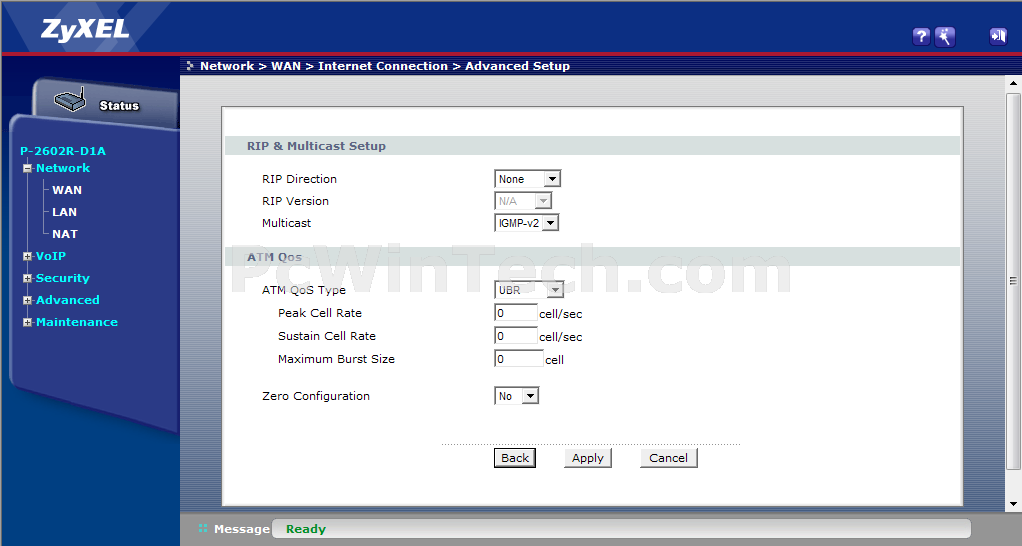Viewport: 1022px width, 546px height.
Task: Open the Security menu
Action: click(x=63, y=278)
